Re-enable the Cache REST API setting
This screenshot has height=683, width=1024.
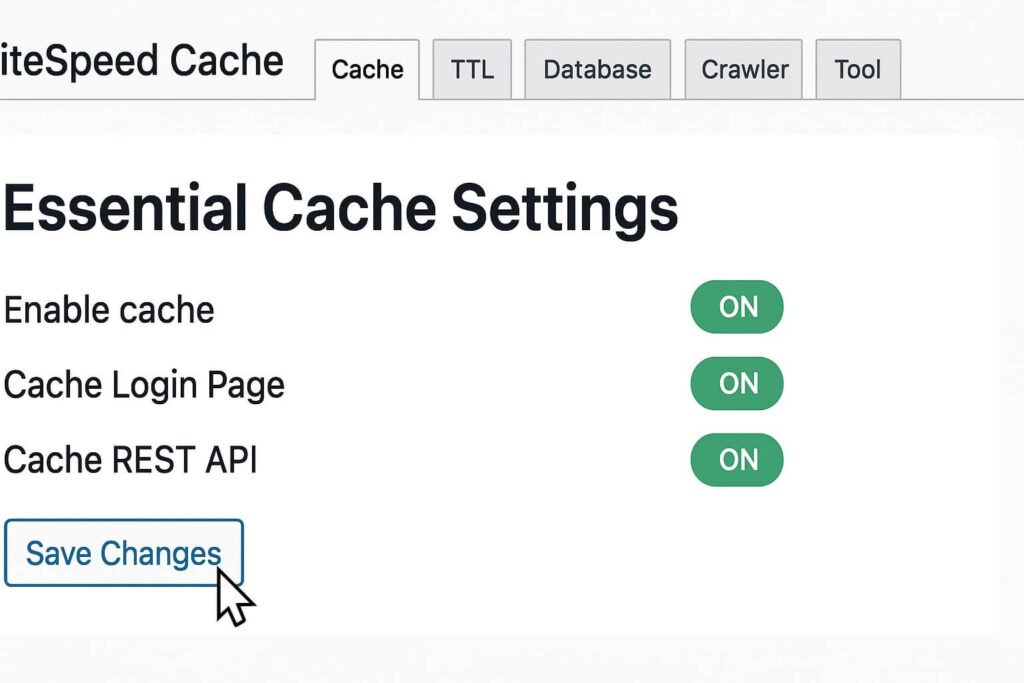(737, 460)
